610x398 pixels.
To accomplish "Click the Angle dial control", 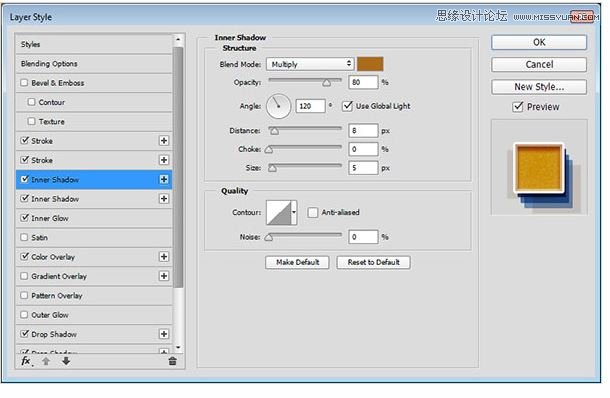I will click(x=279, y=106).
